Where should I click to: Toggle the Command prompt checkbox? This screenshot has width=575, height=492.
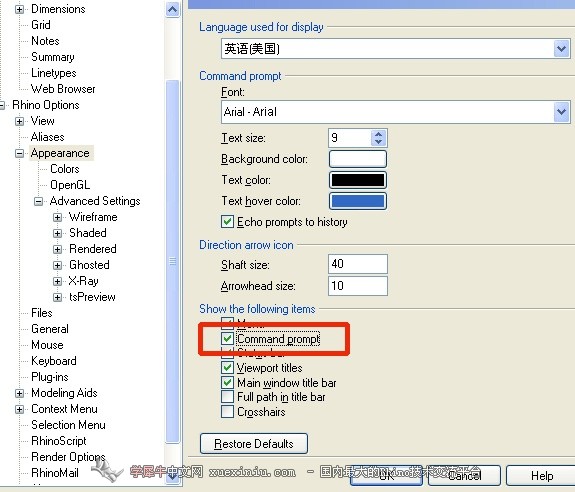tap(227, 338)
